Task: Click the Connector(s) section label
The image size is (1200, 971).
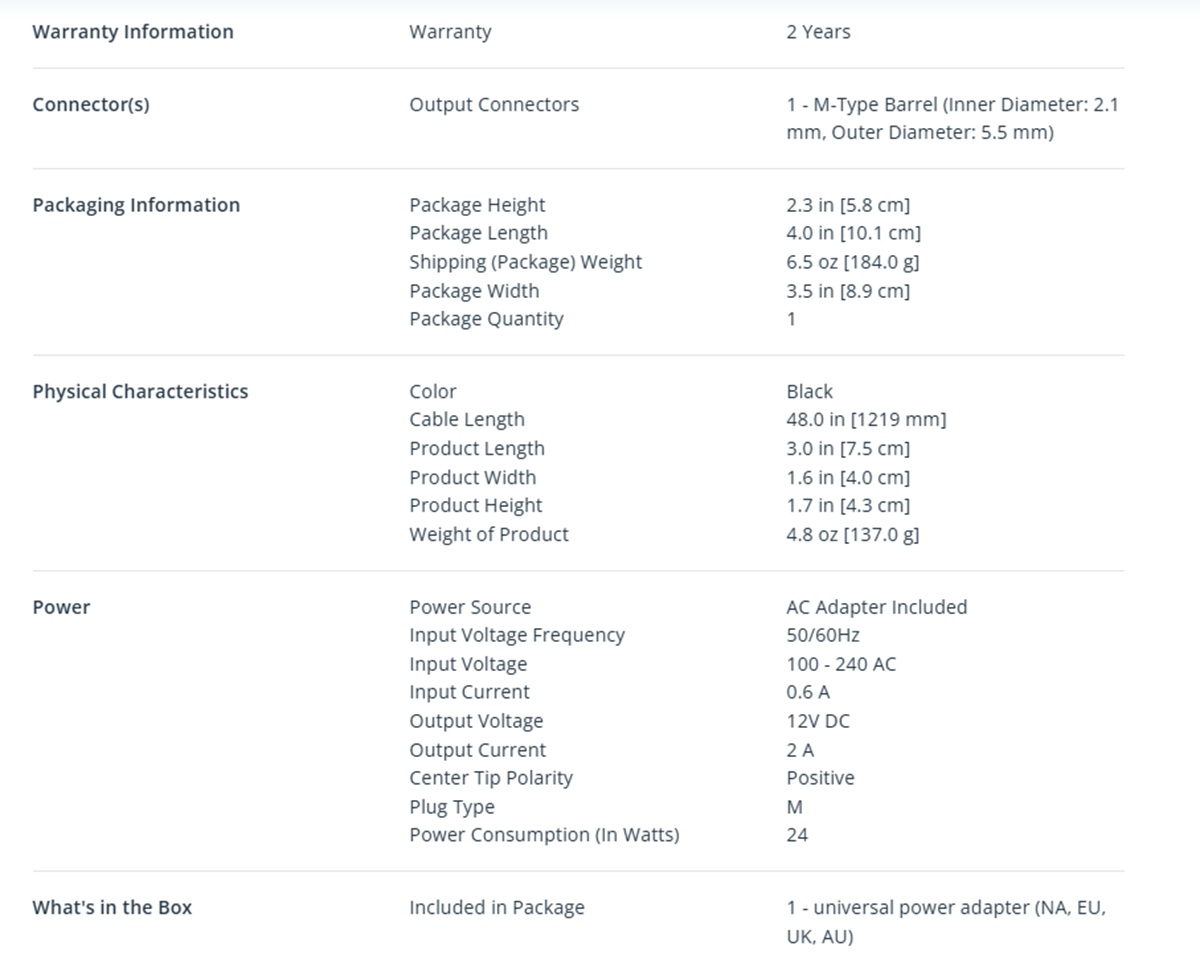Action: 91,105
